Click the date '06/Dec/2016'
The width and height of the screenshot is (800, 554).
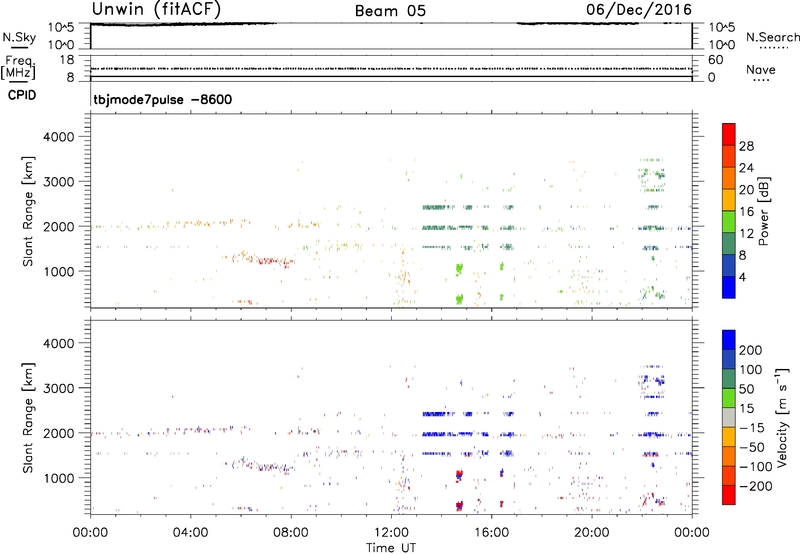(x=639, y=9)
